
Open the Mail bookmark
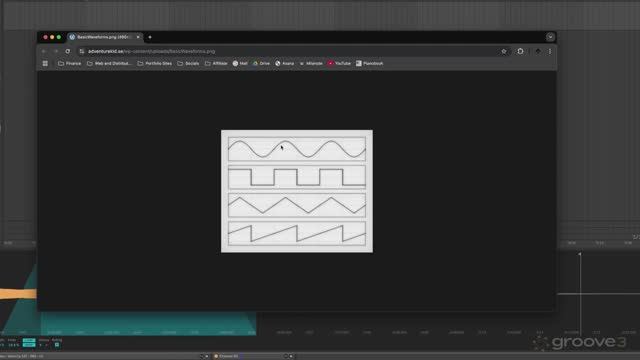(240, 63)
